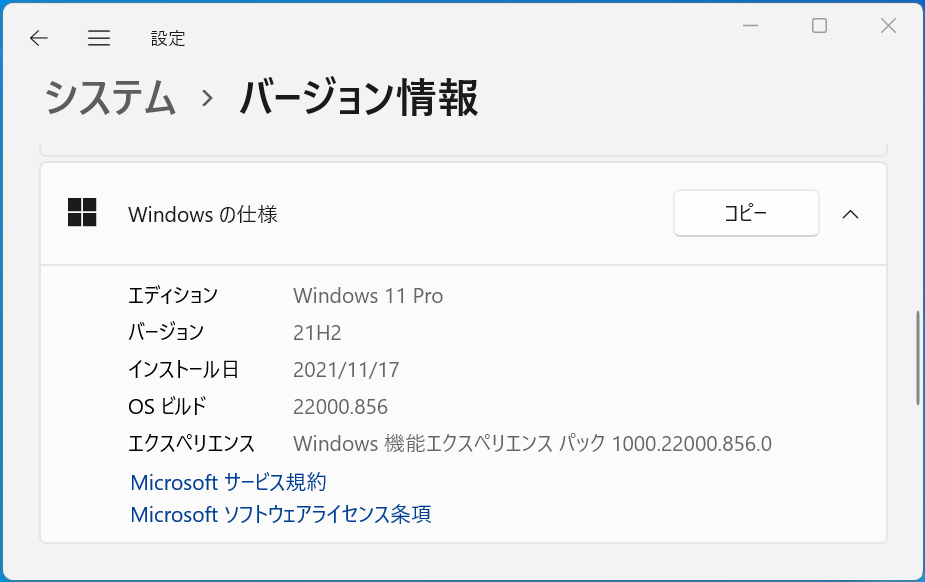
Task: Click the システム breadcrumb
Action: click(110, 97)
